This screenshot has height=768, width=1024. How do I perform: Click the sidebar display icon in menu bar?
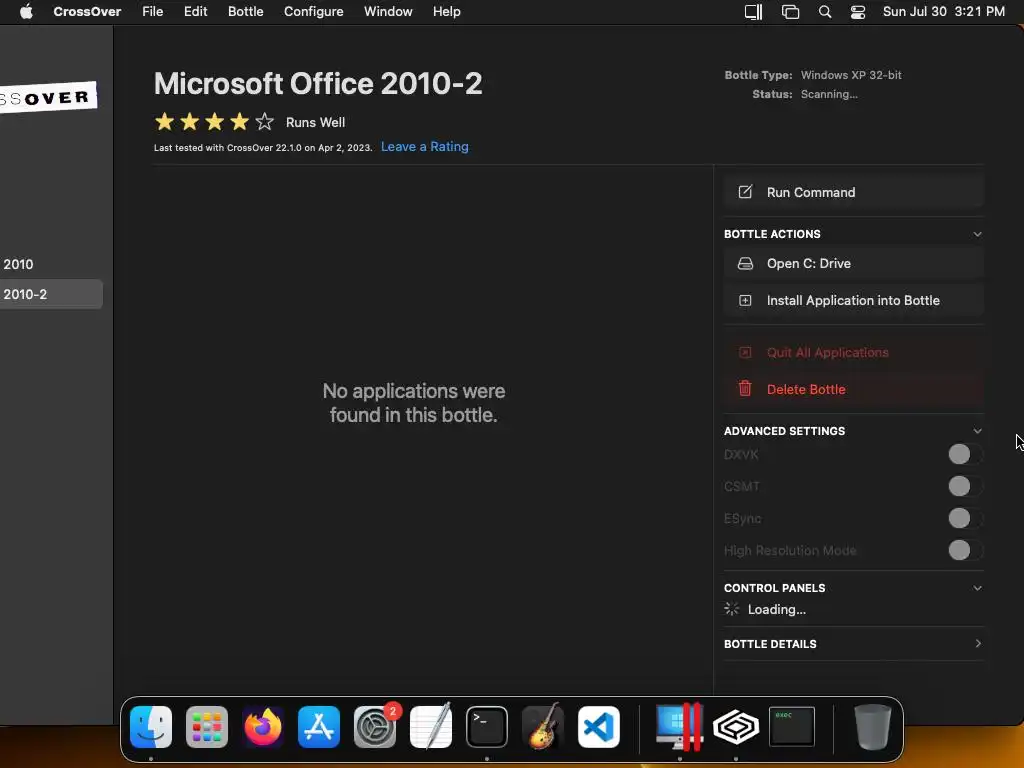click(754, 12)
